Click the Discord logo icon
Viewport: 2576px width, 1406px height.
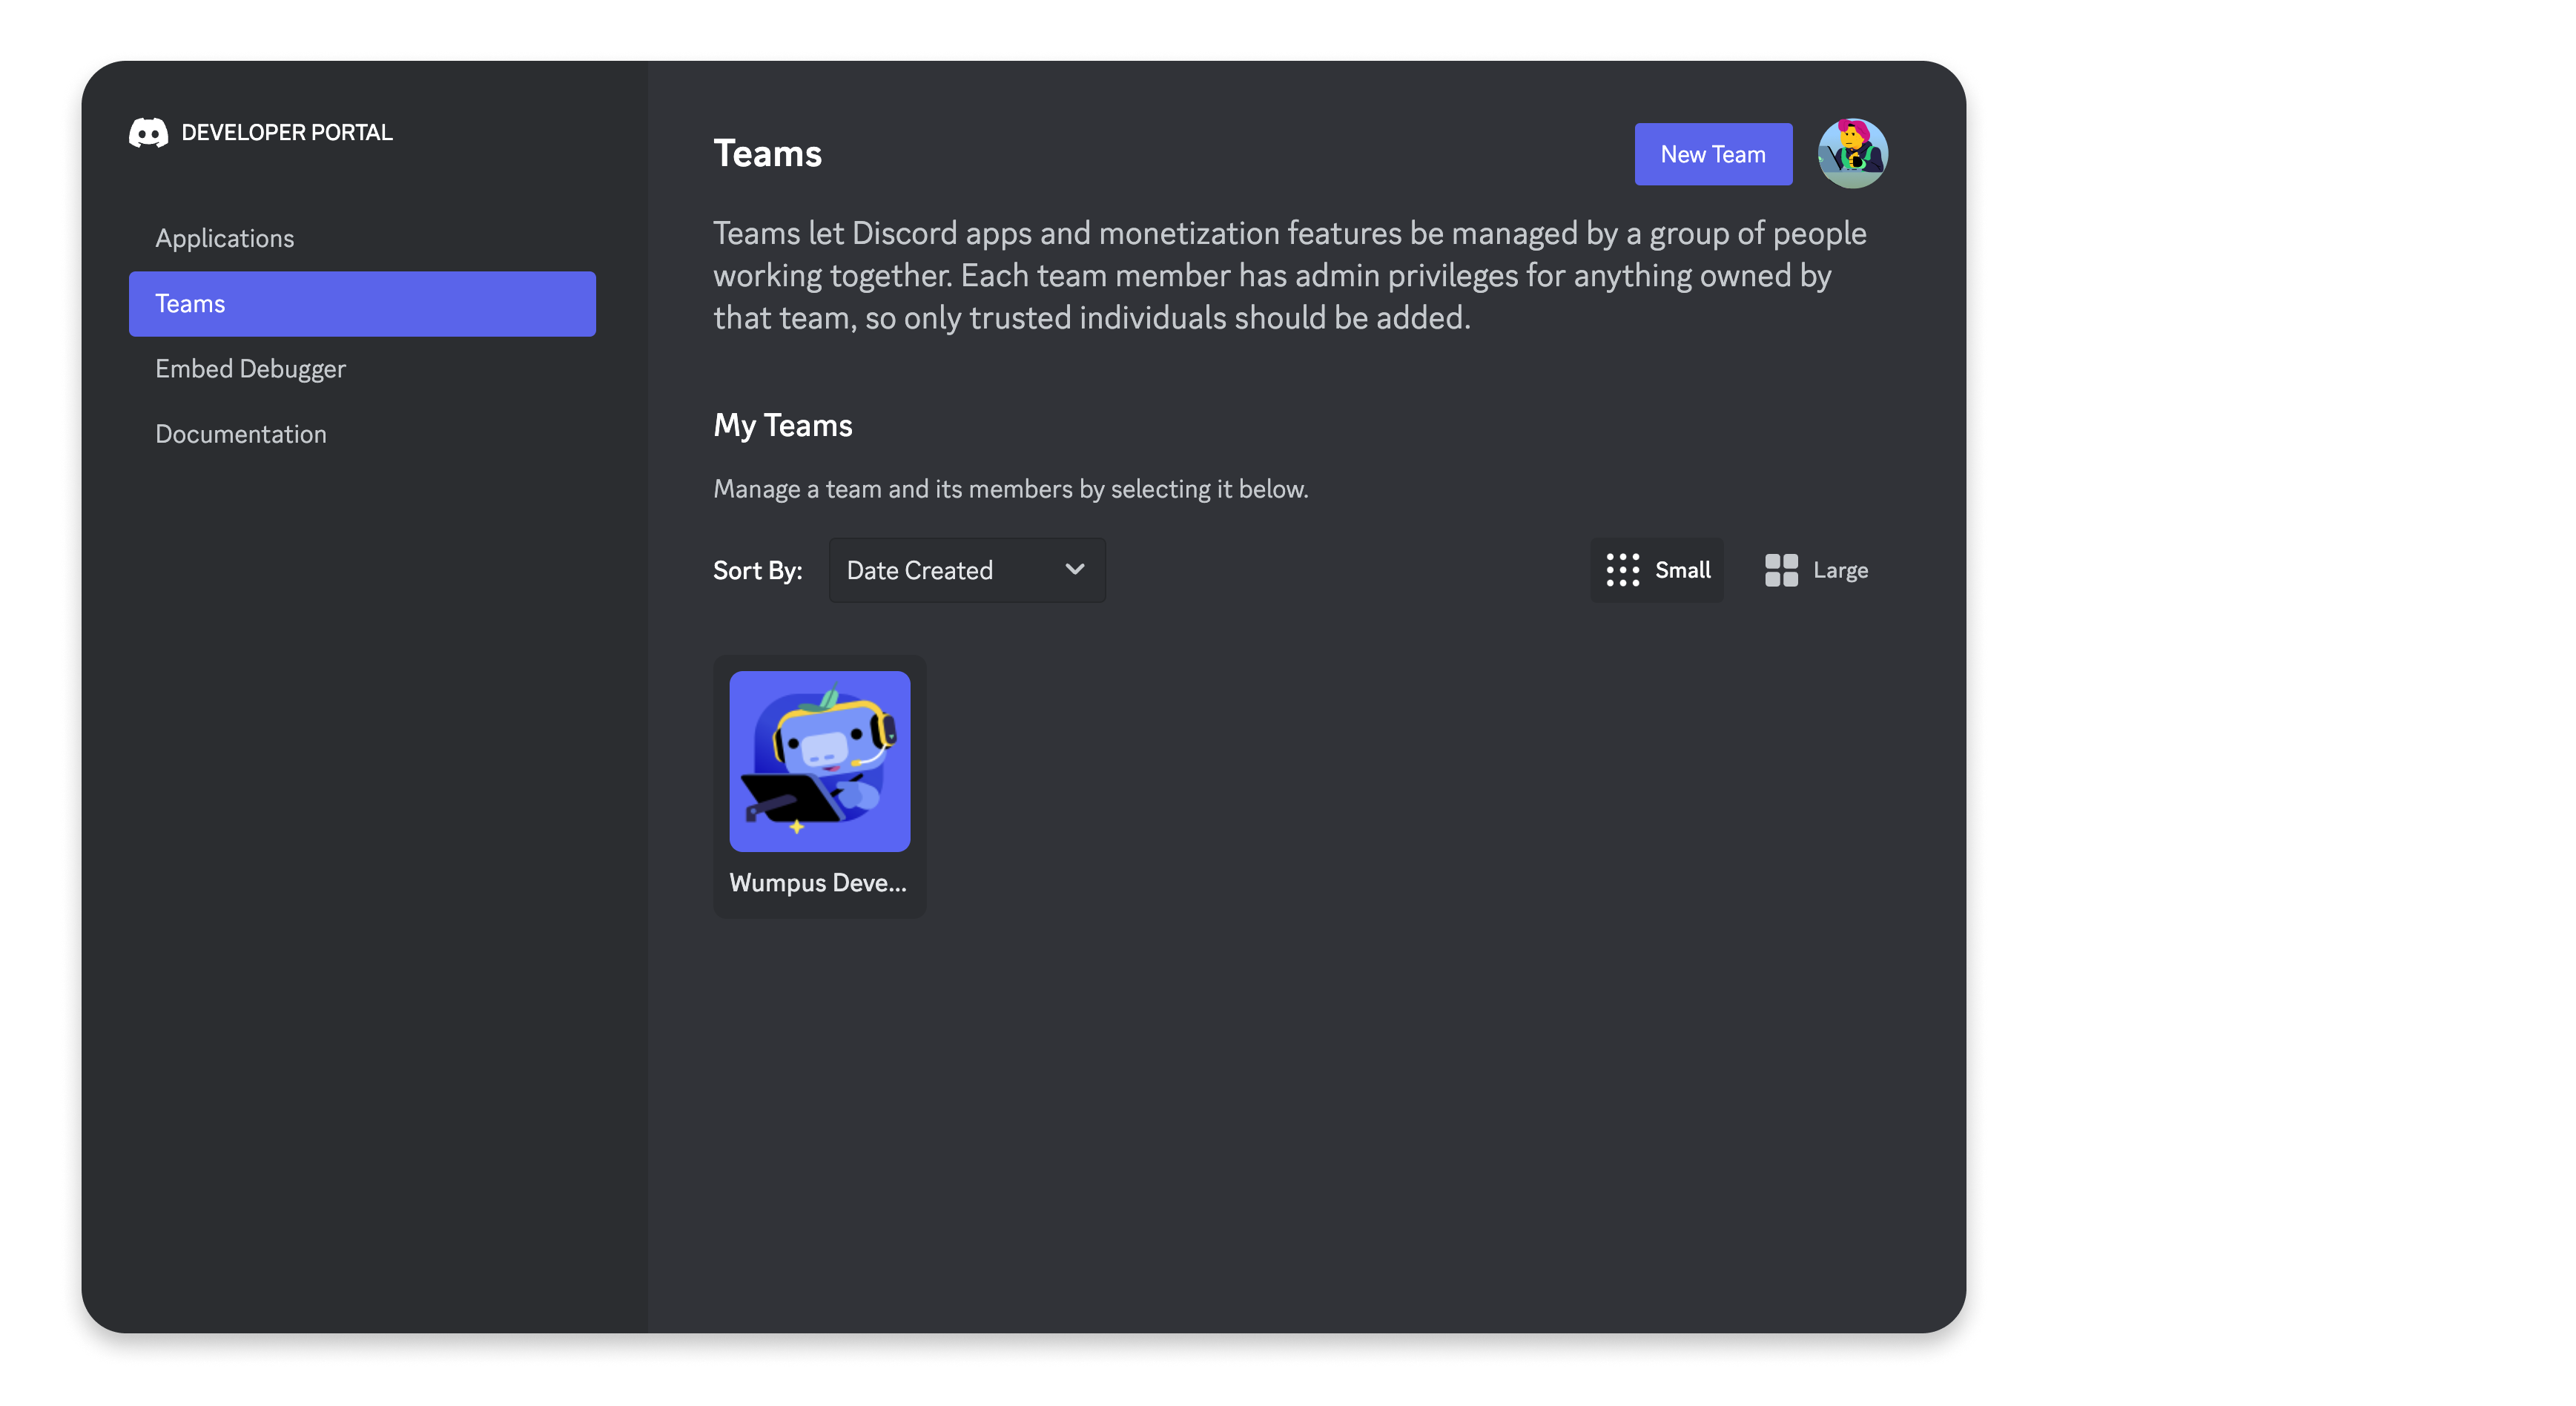[148, 132]
